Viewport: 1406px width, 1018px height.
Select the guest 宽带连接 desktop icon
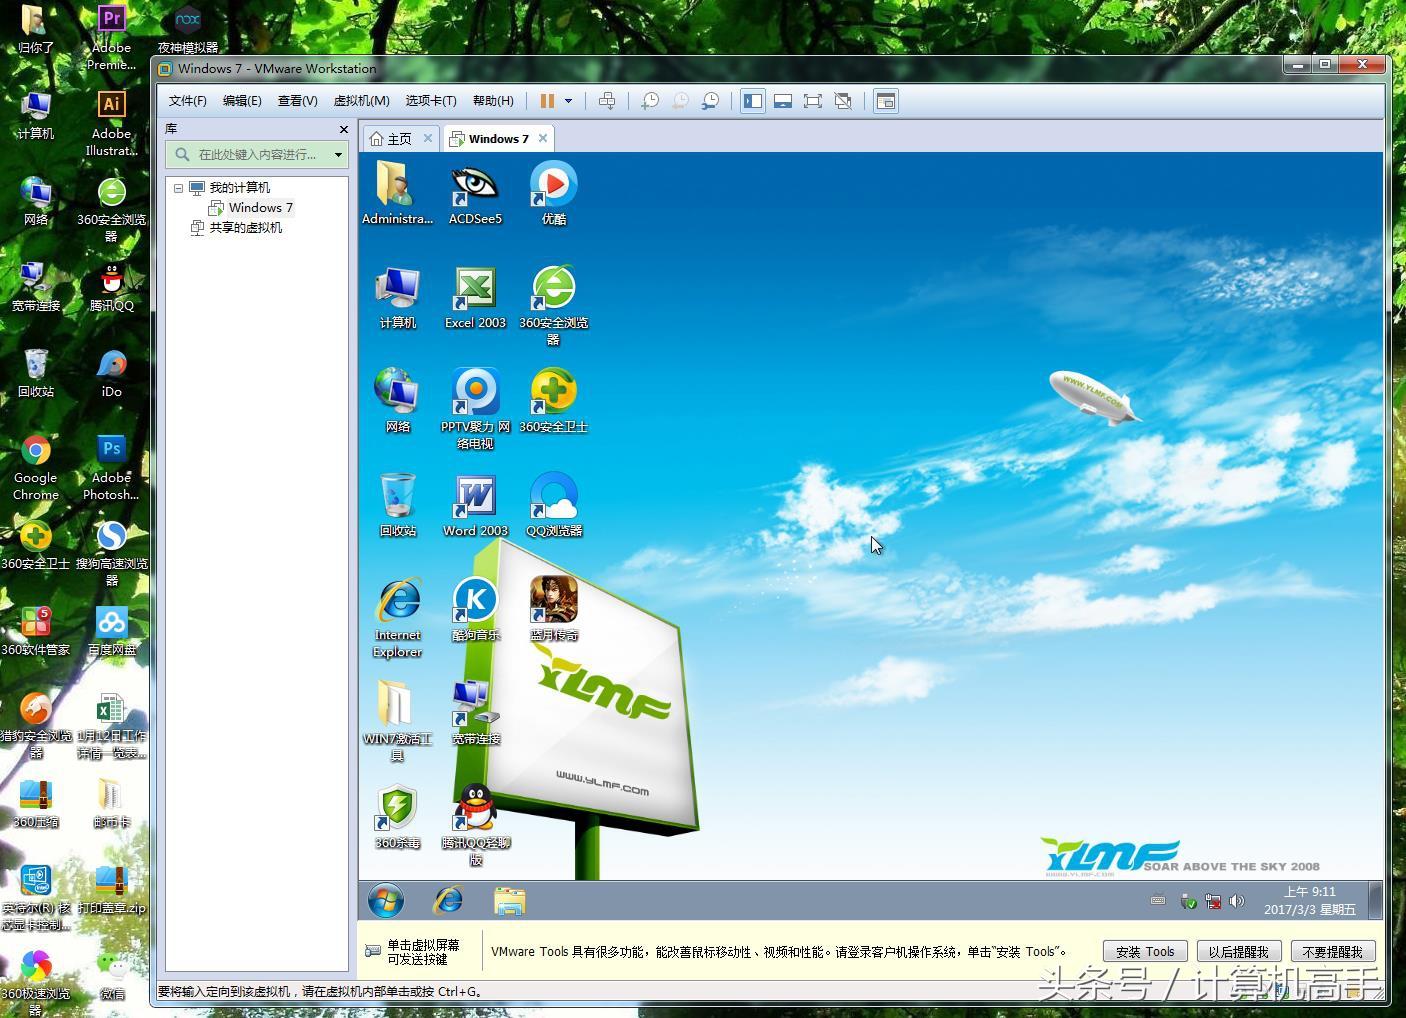point(475,714)
